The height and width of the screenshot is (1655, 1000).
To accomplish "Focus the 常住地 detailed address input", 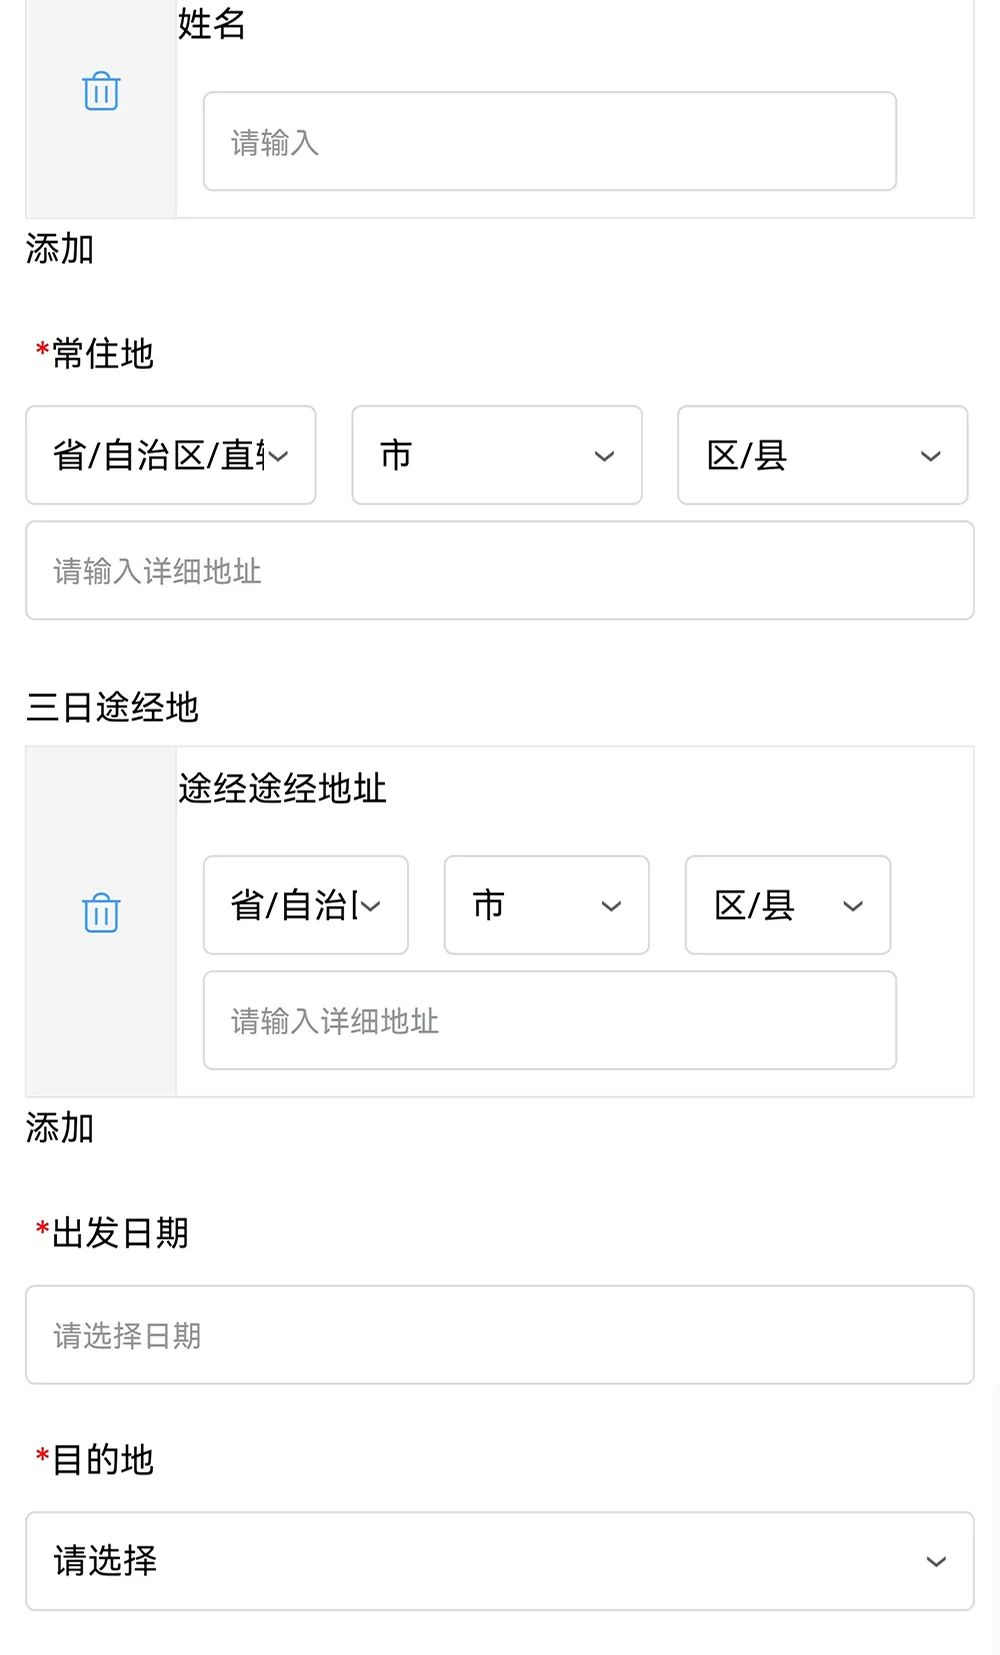I will coord(500,571).
